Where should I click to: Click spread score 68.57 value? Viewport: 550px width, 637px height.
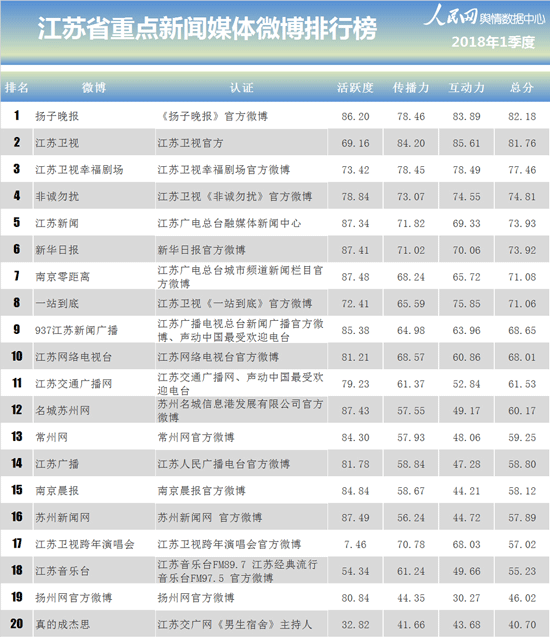pos(411,358)
